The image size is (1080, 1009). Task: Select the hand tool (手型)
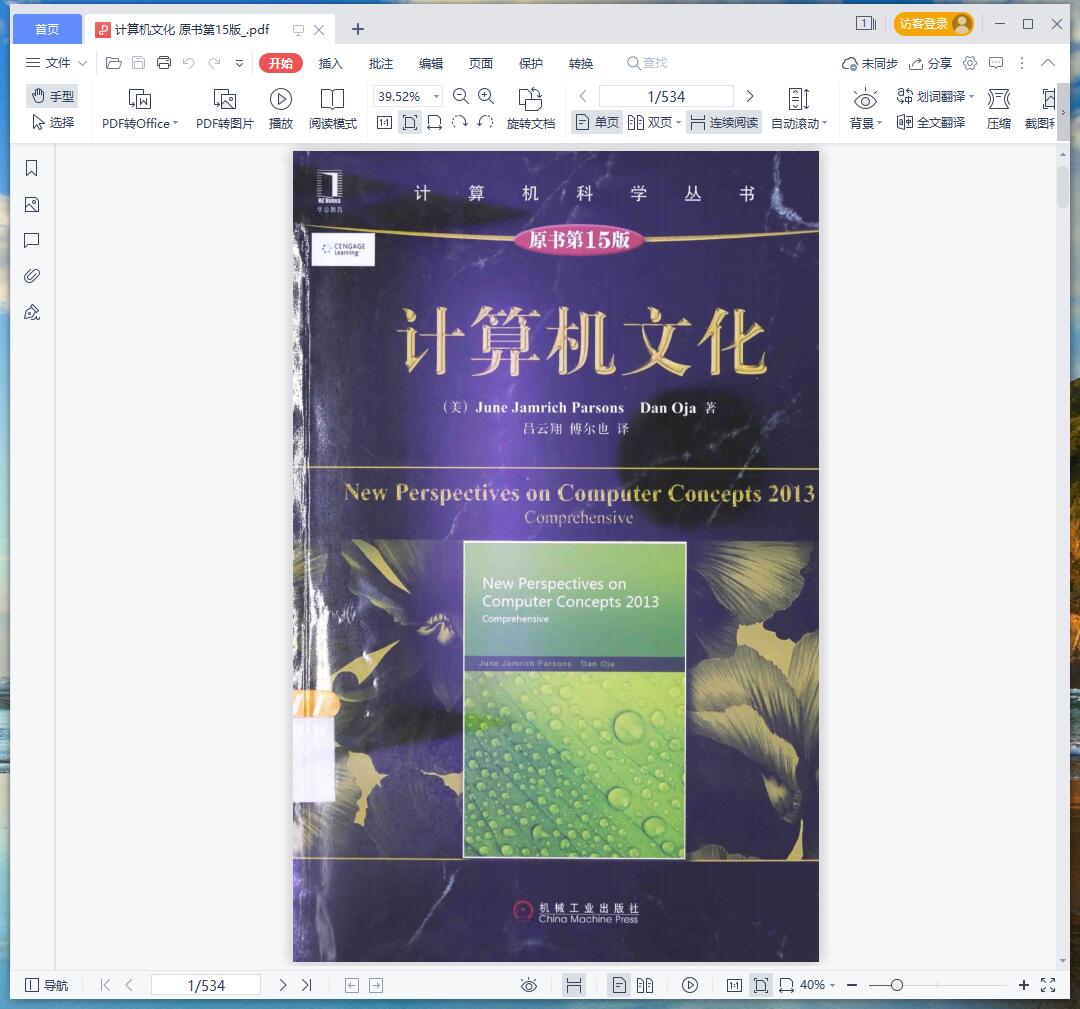pyautogui.click(x=52, y=96)
